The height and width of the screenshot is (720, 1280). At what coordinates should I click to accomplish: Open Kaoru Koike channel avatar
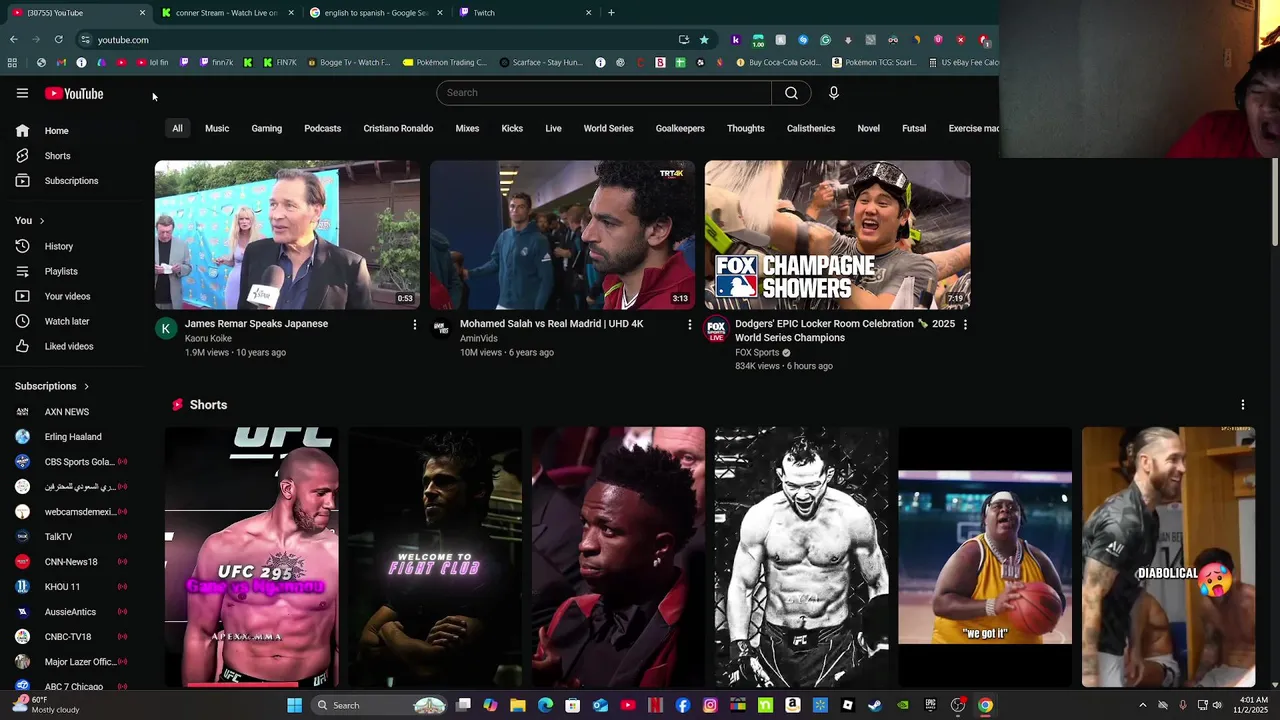click(x=166, y=328)
